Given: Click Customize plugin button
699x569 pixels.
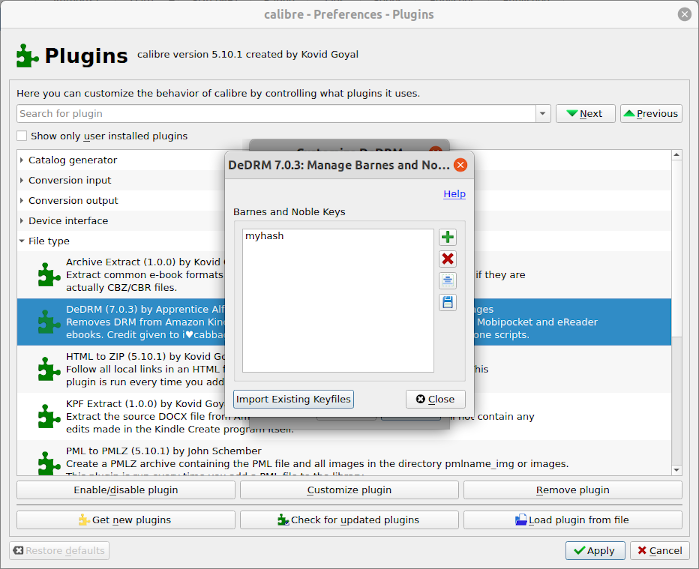Looking at the screenshot, I should [349, 490].
